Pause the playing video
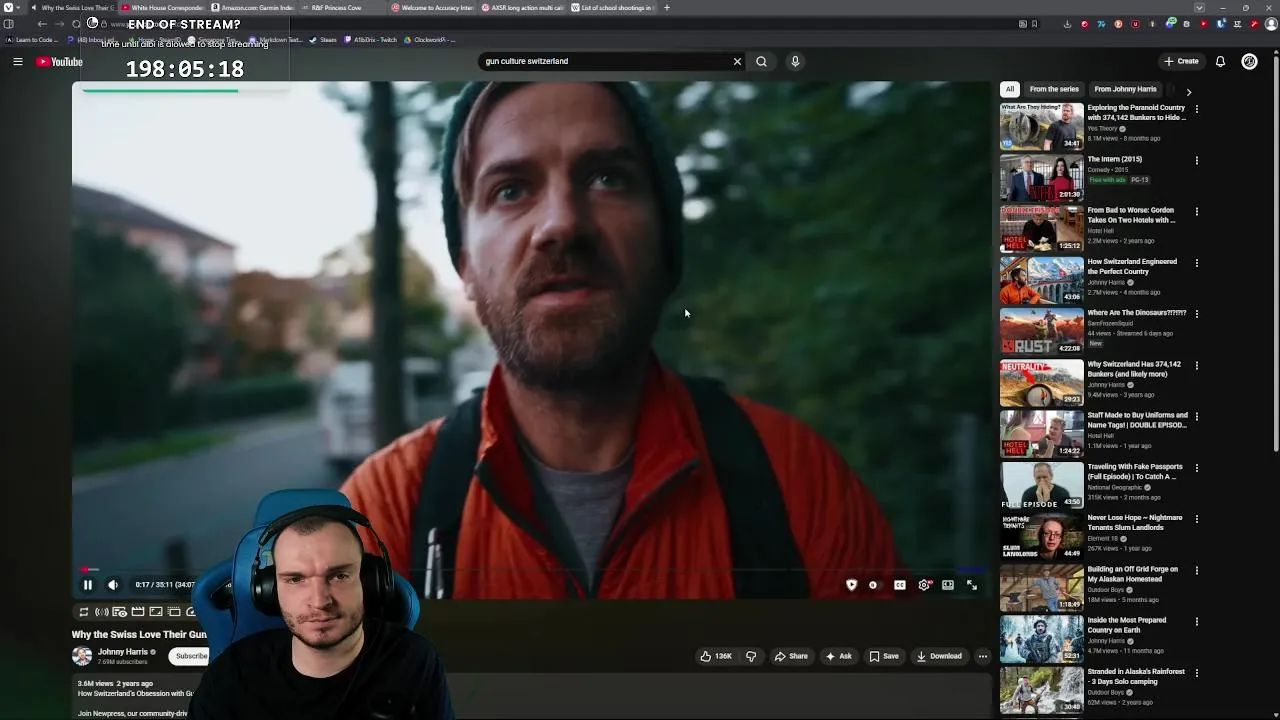The width and height of the screenshot is (1280, 720). [x=87, y=585]
